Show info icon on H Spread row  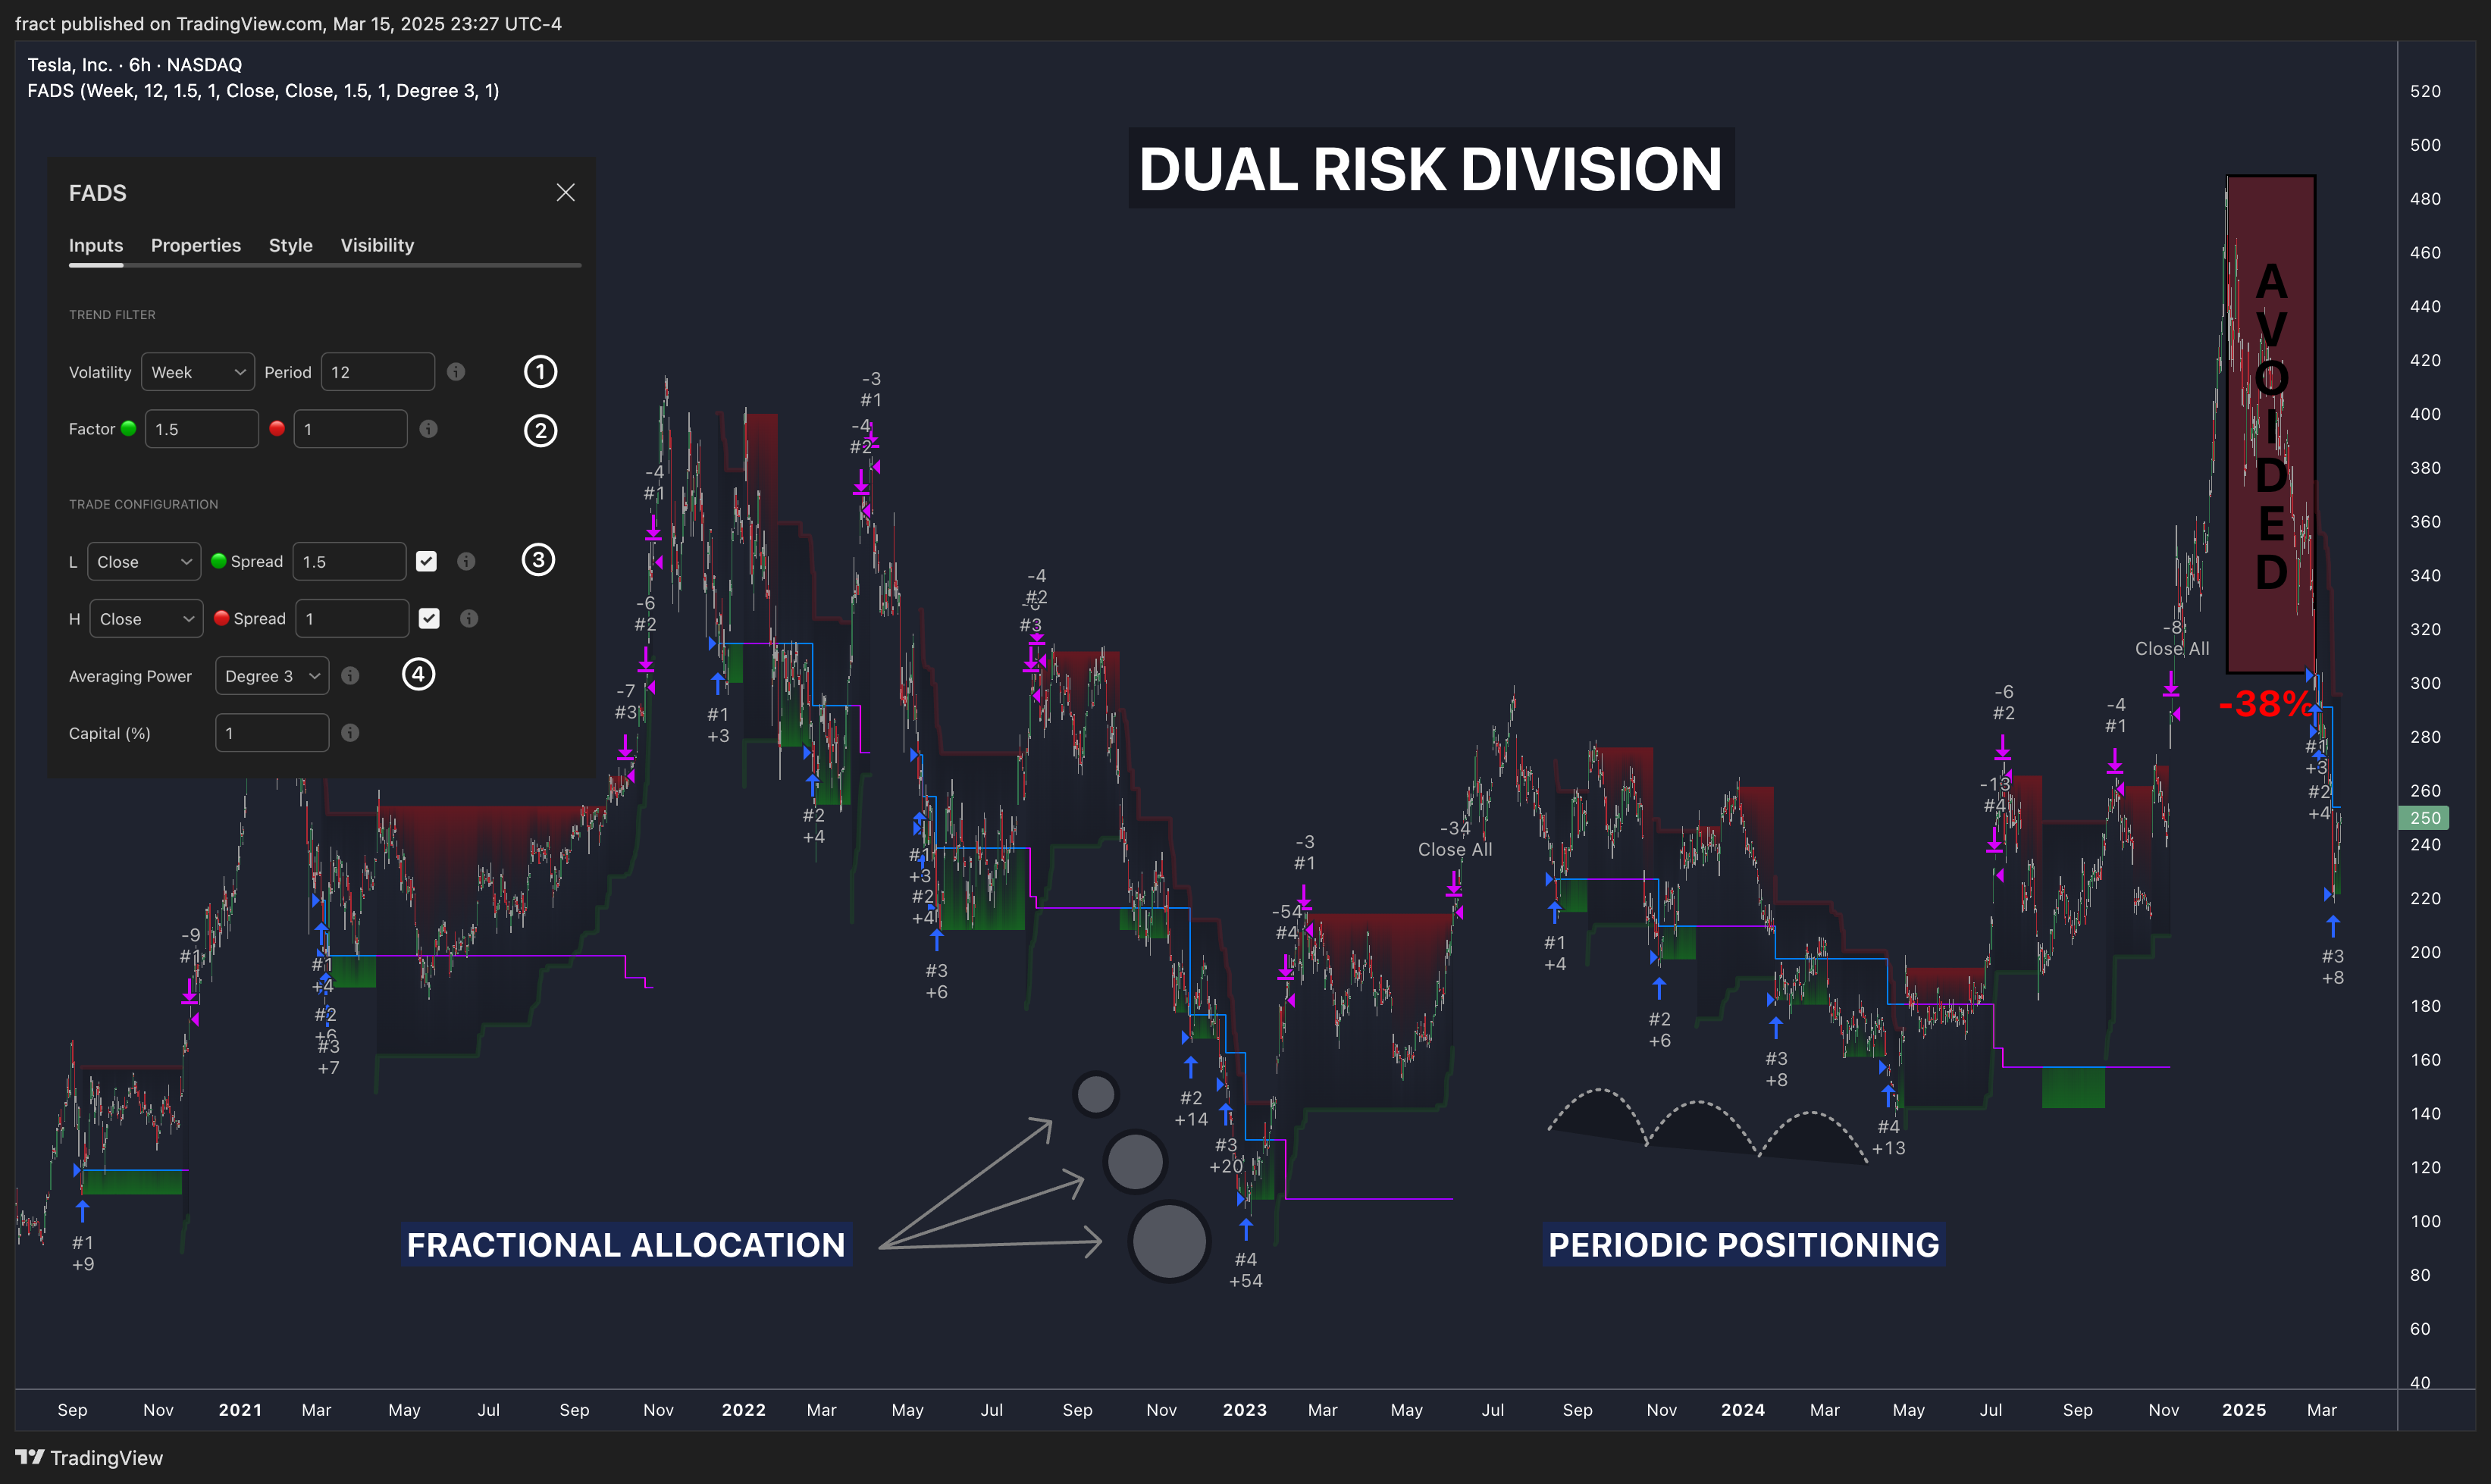point(469,619)
